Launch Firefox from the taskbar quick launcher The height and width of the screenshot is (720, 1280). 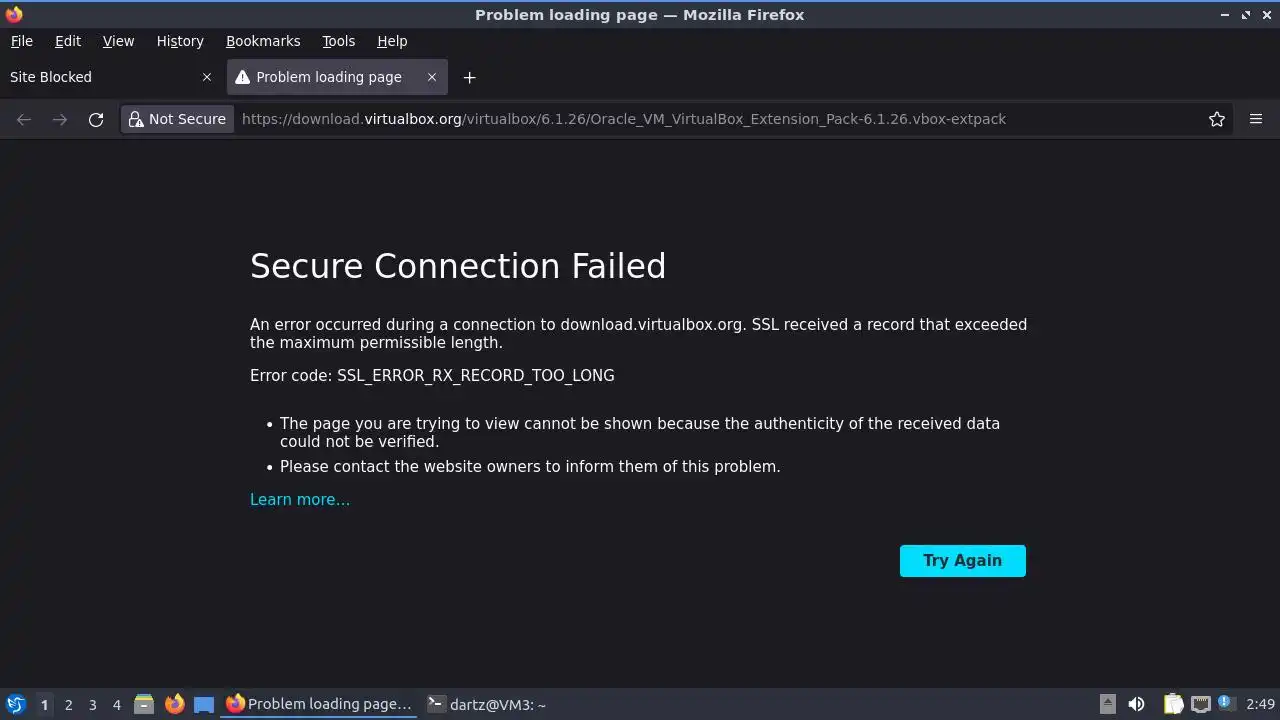pos(175,704)
